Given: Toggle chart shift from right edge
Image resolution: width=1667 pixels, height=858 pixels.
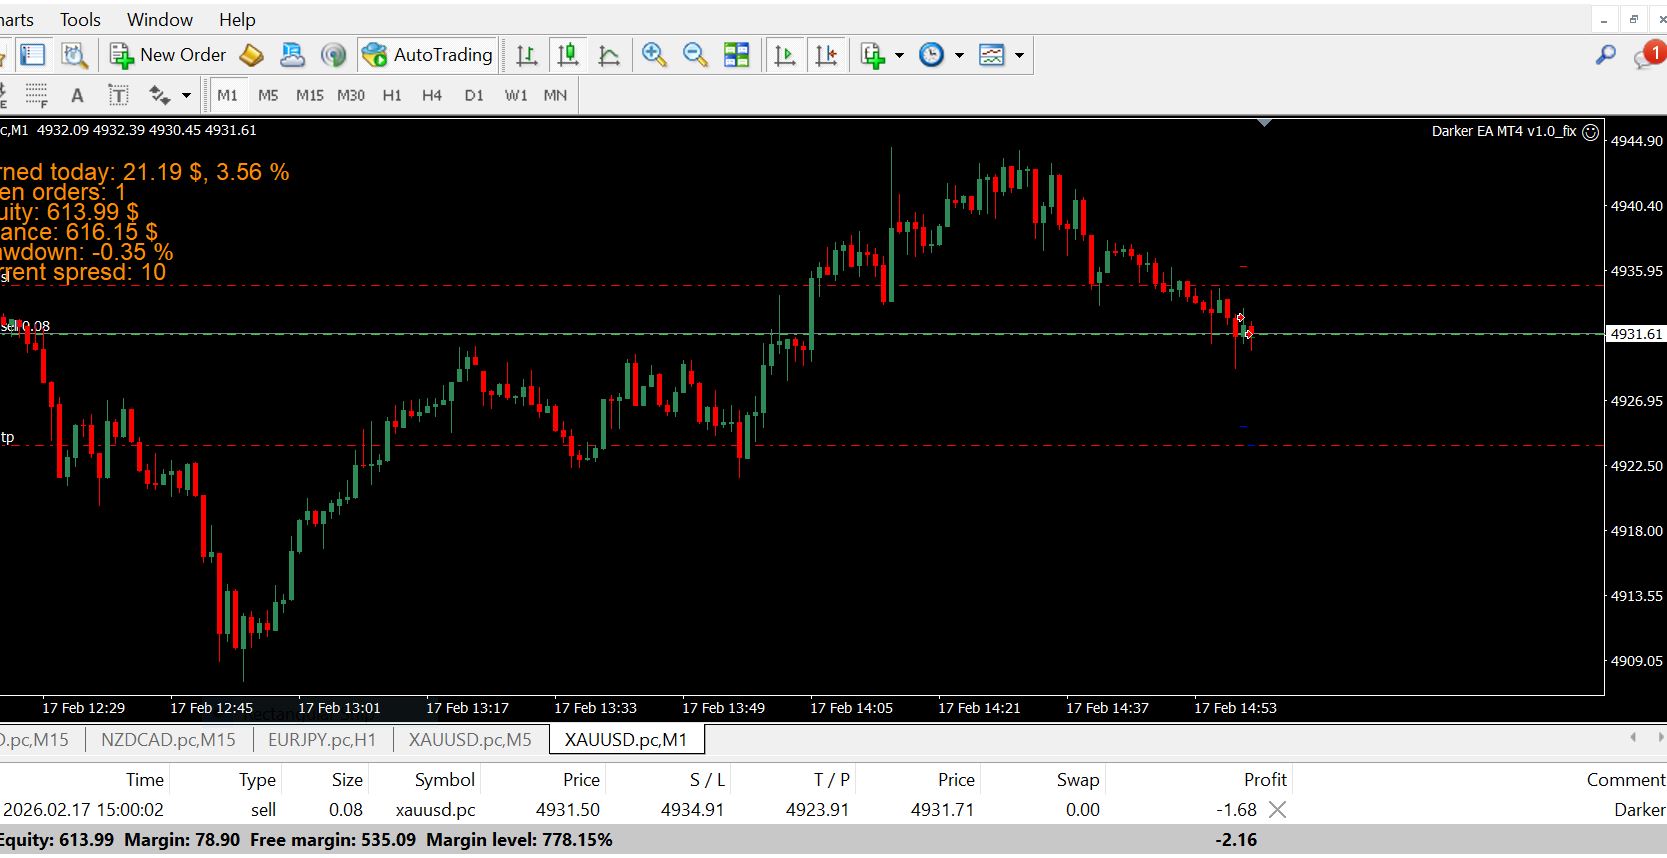Looking at the screenshot, I should 826,55.
